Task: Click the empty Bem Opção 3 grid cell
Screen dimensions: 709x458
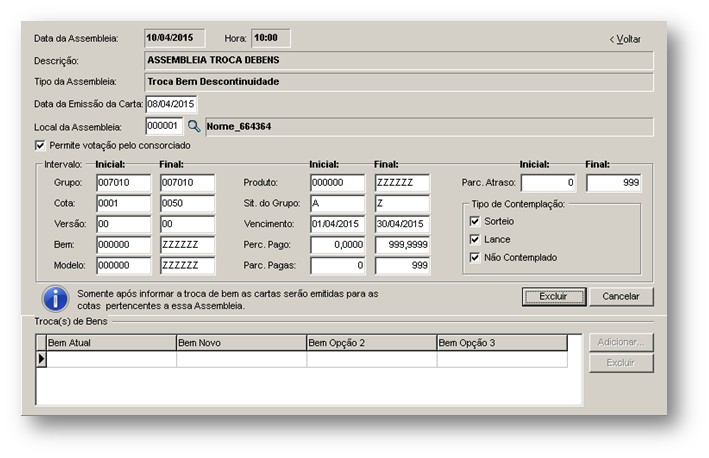Action: pos(502,359)
